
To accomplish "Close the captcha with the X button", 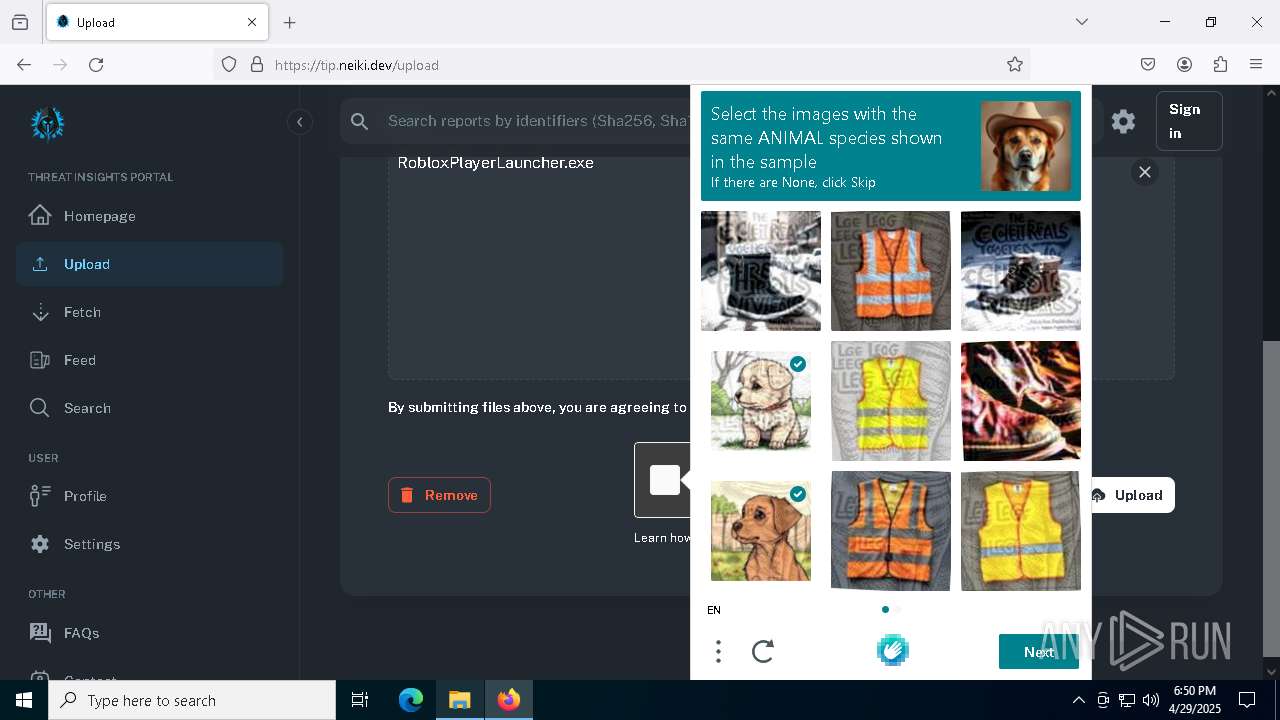I will (1145, 172).
